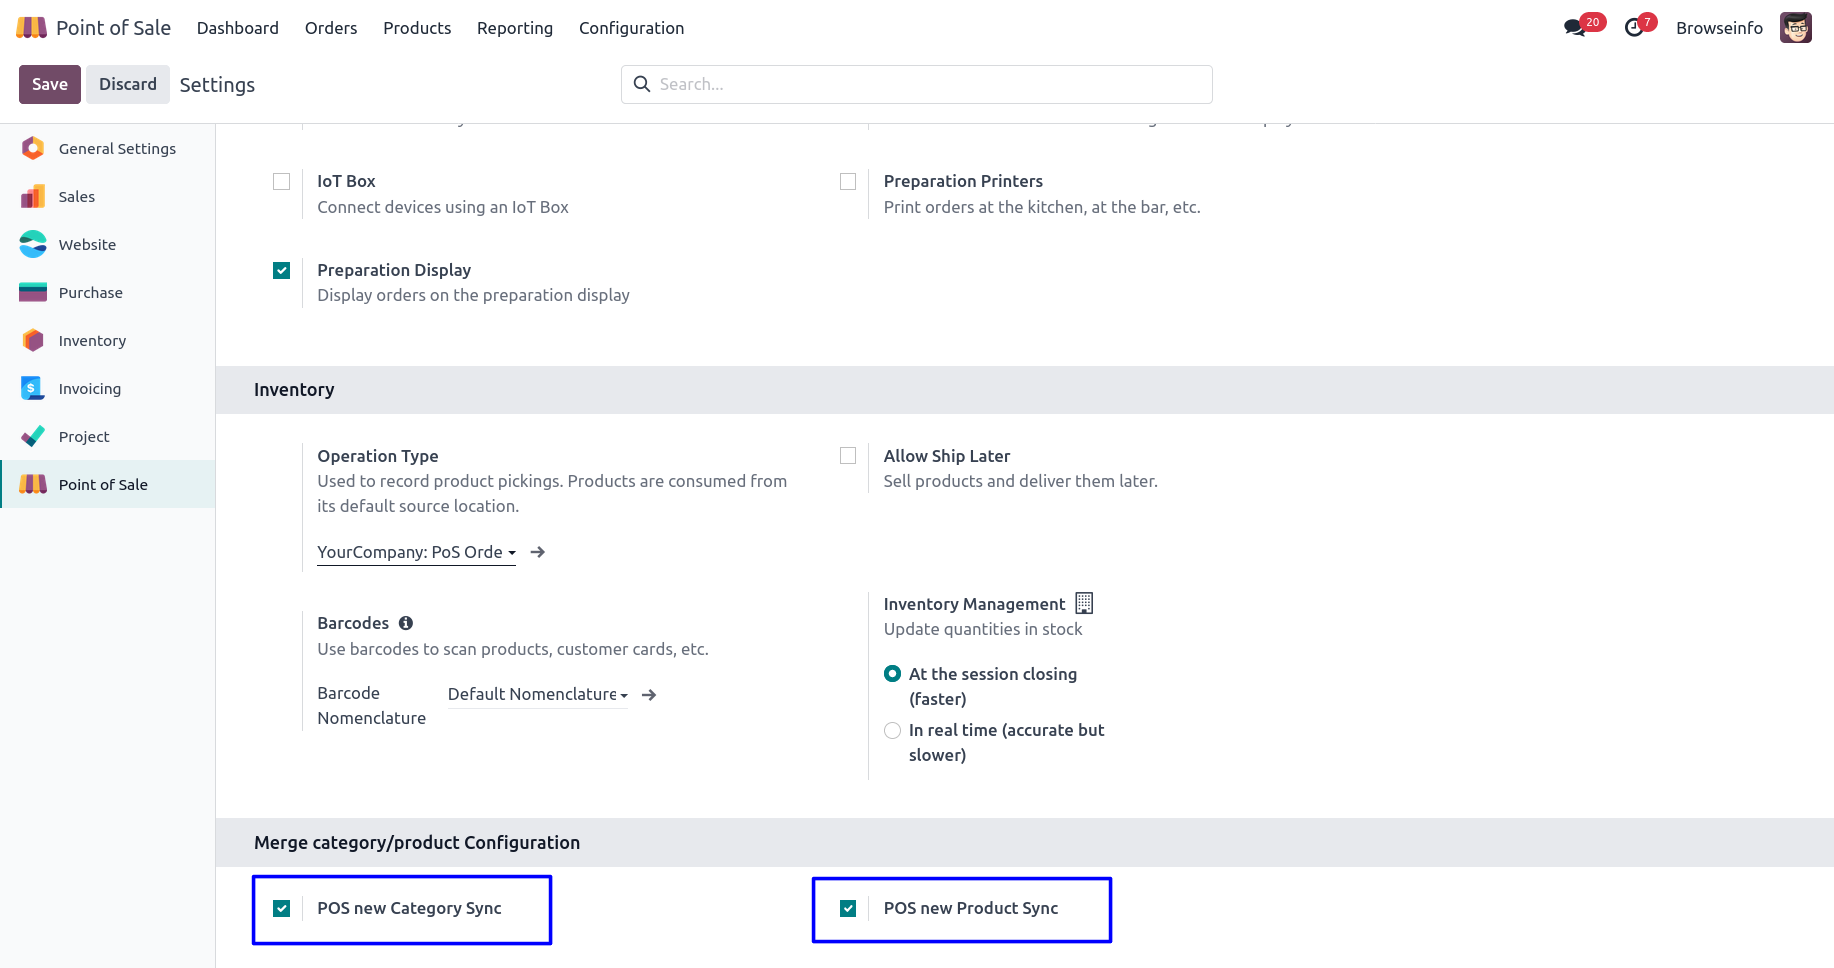
Task: Select In real time inventory option
Action: point(893,731)
